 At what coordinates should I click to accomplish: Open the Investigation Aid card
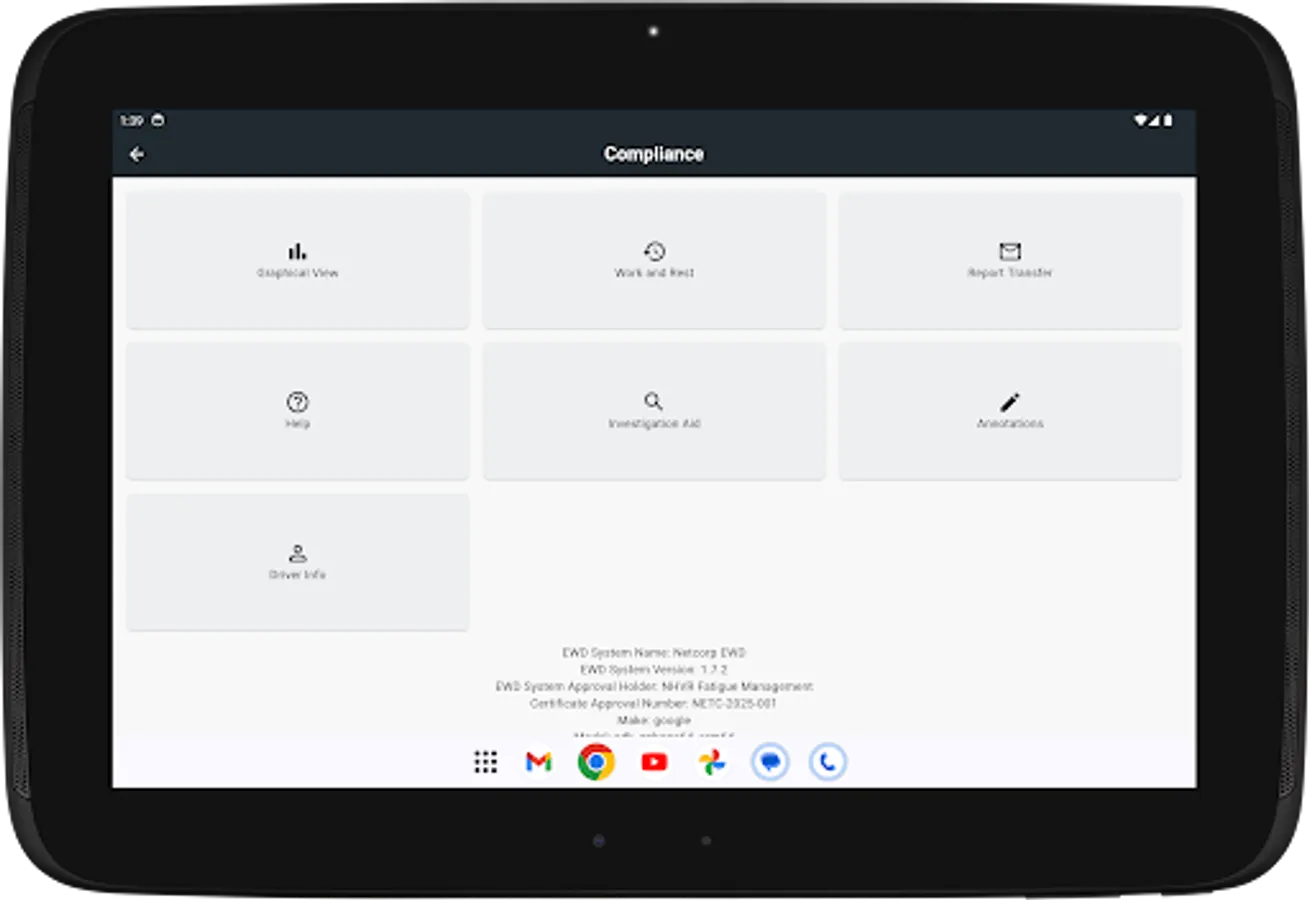point(653,411)
